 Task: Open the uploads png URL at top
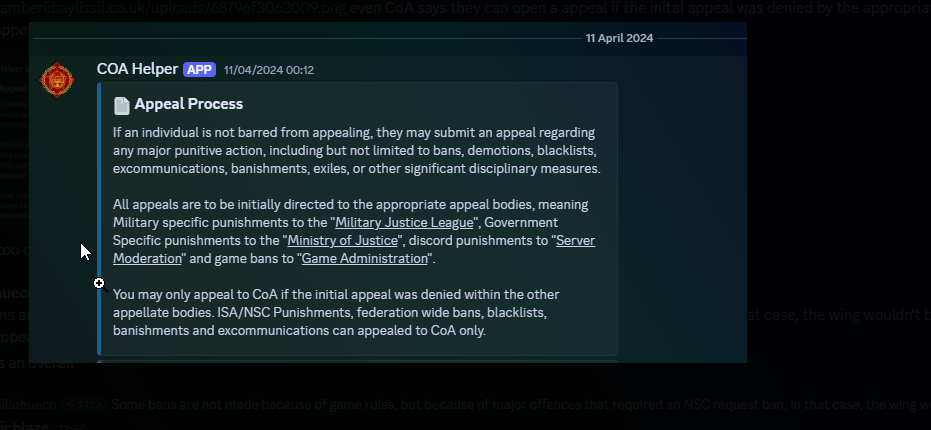pos(175,8)
